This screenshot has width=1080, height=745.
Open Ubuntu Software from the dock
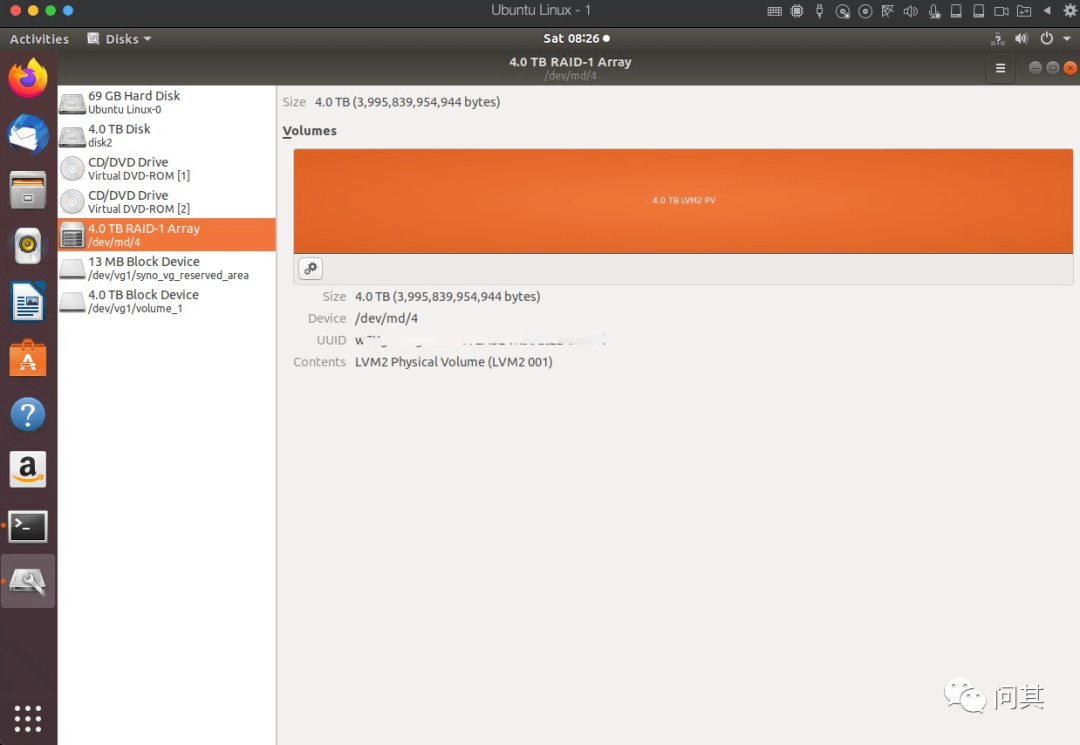tap(28, 358)
